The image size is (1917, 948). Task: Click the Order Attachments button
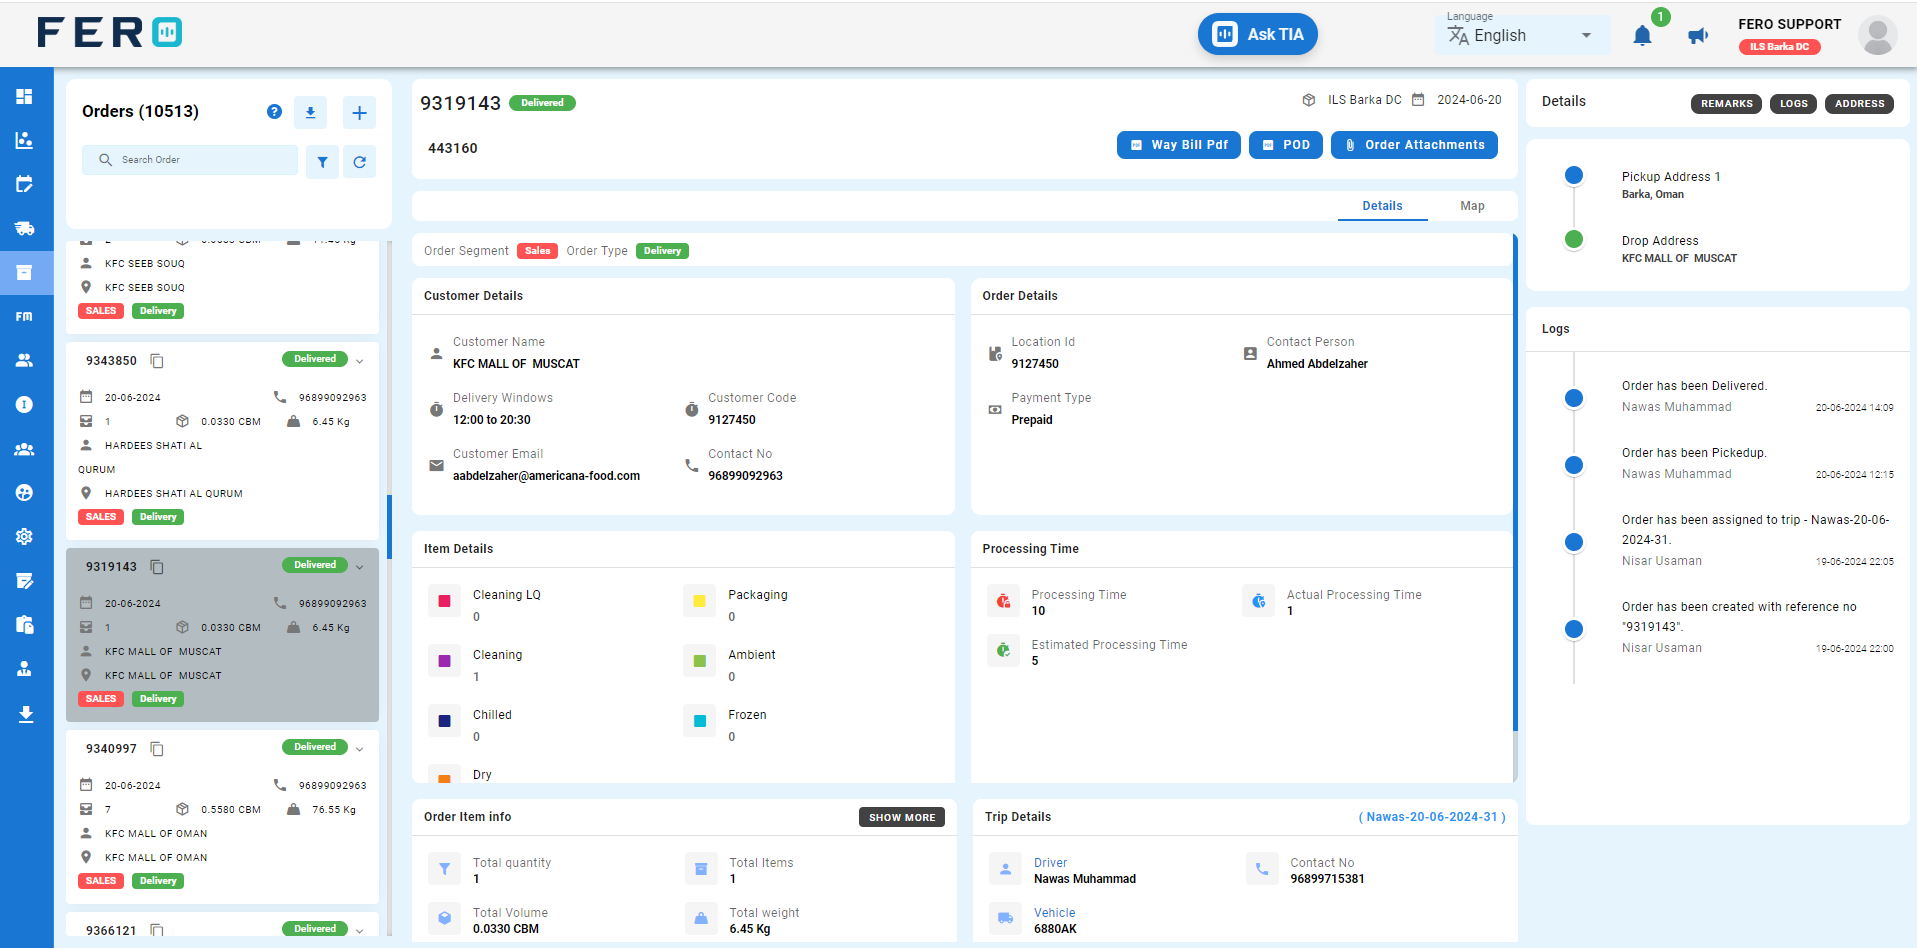click(x=1414, y=145)
